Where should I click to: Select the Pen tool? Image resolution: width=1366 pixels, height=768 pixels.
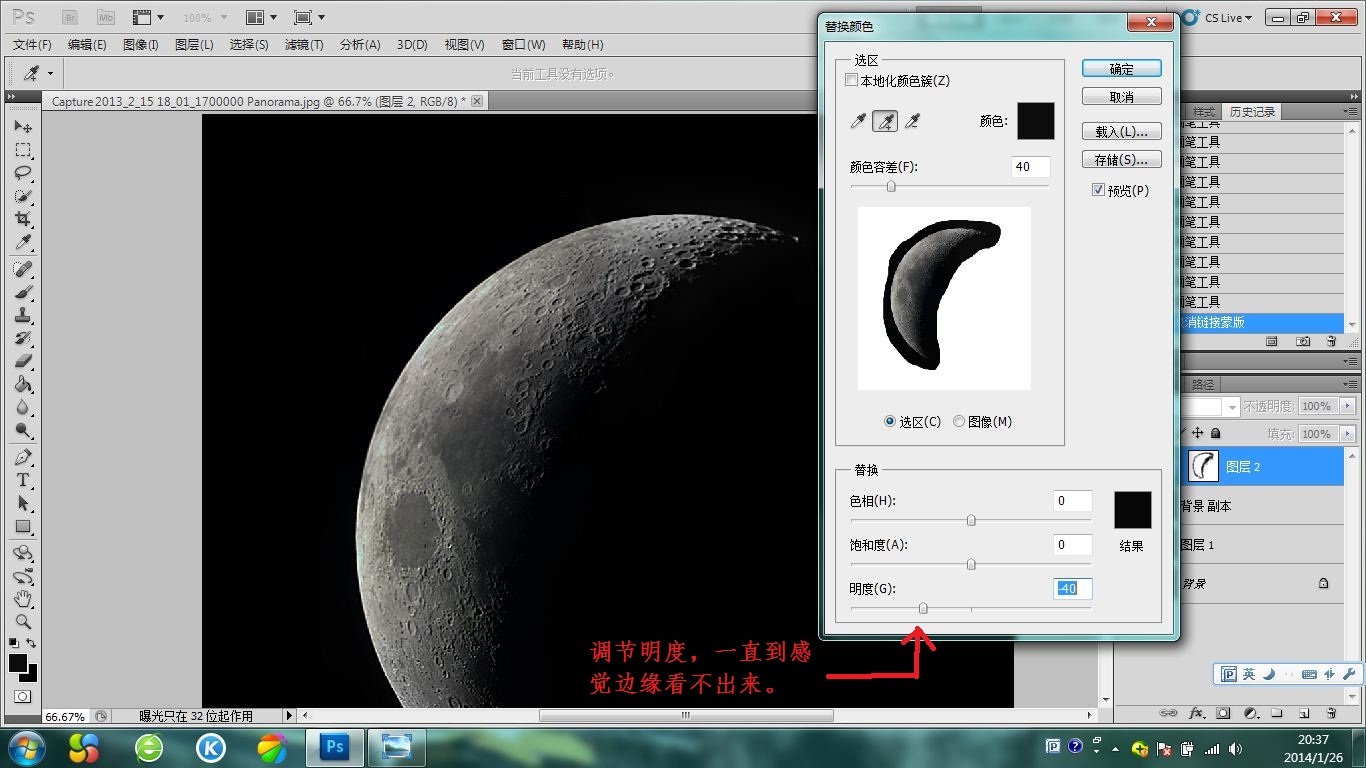point(23,457)
